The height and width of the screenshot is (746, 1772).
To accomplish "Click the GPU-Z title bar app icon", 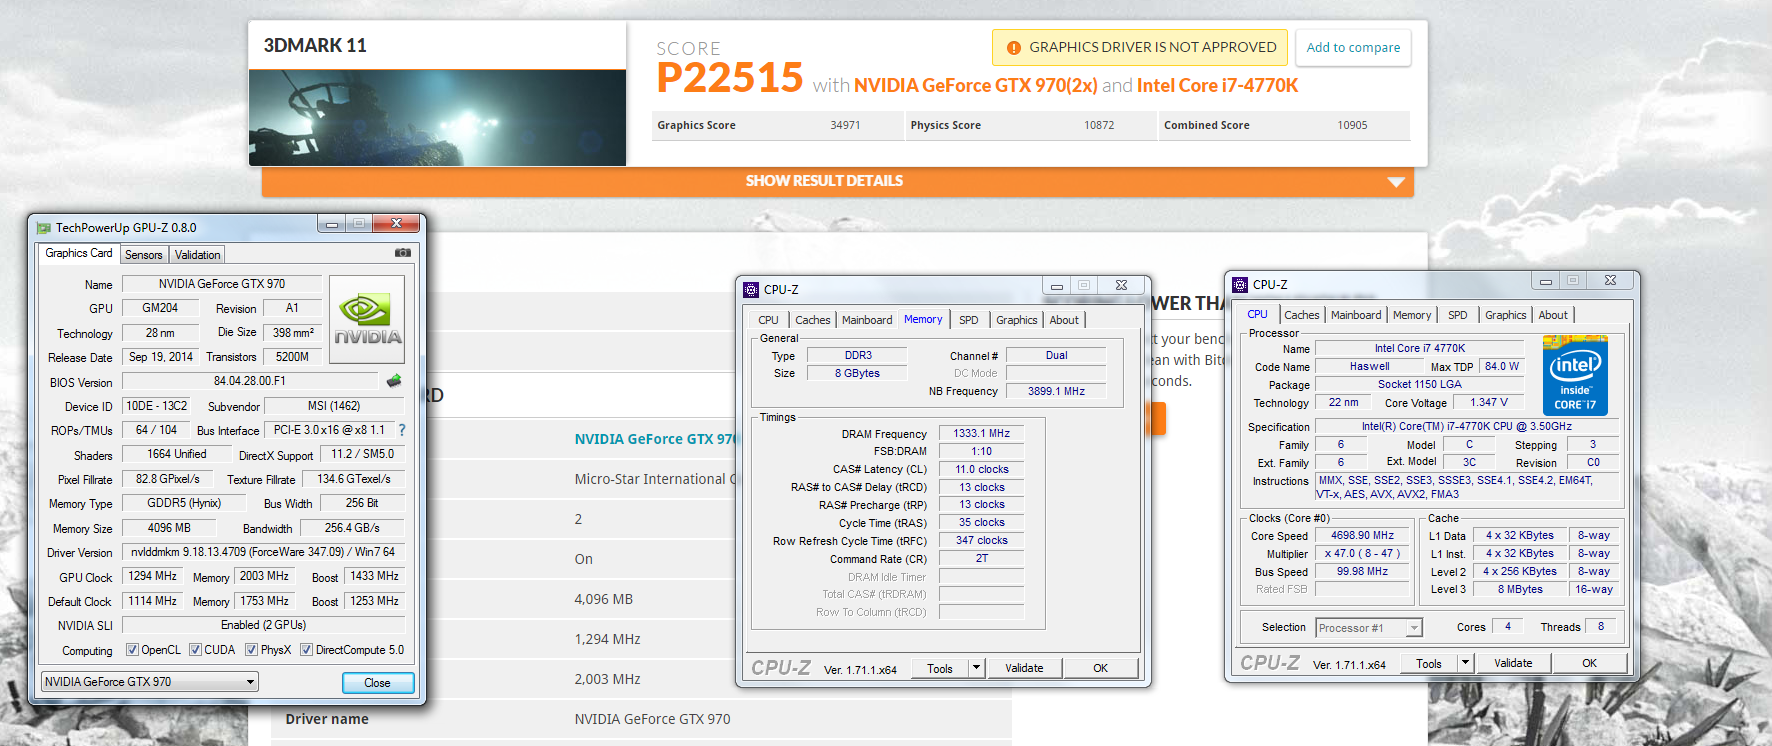I will [x=44, y=228].
